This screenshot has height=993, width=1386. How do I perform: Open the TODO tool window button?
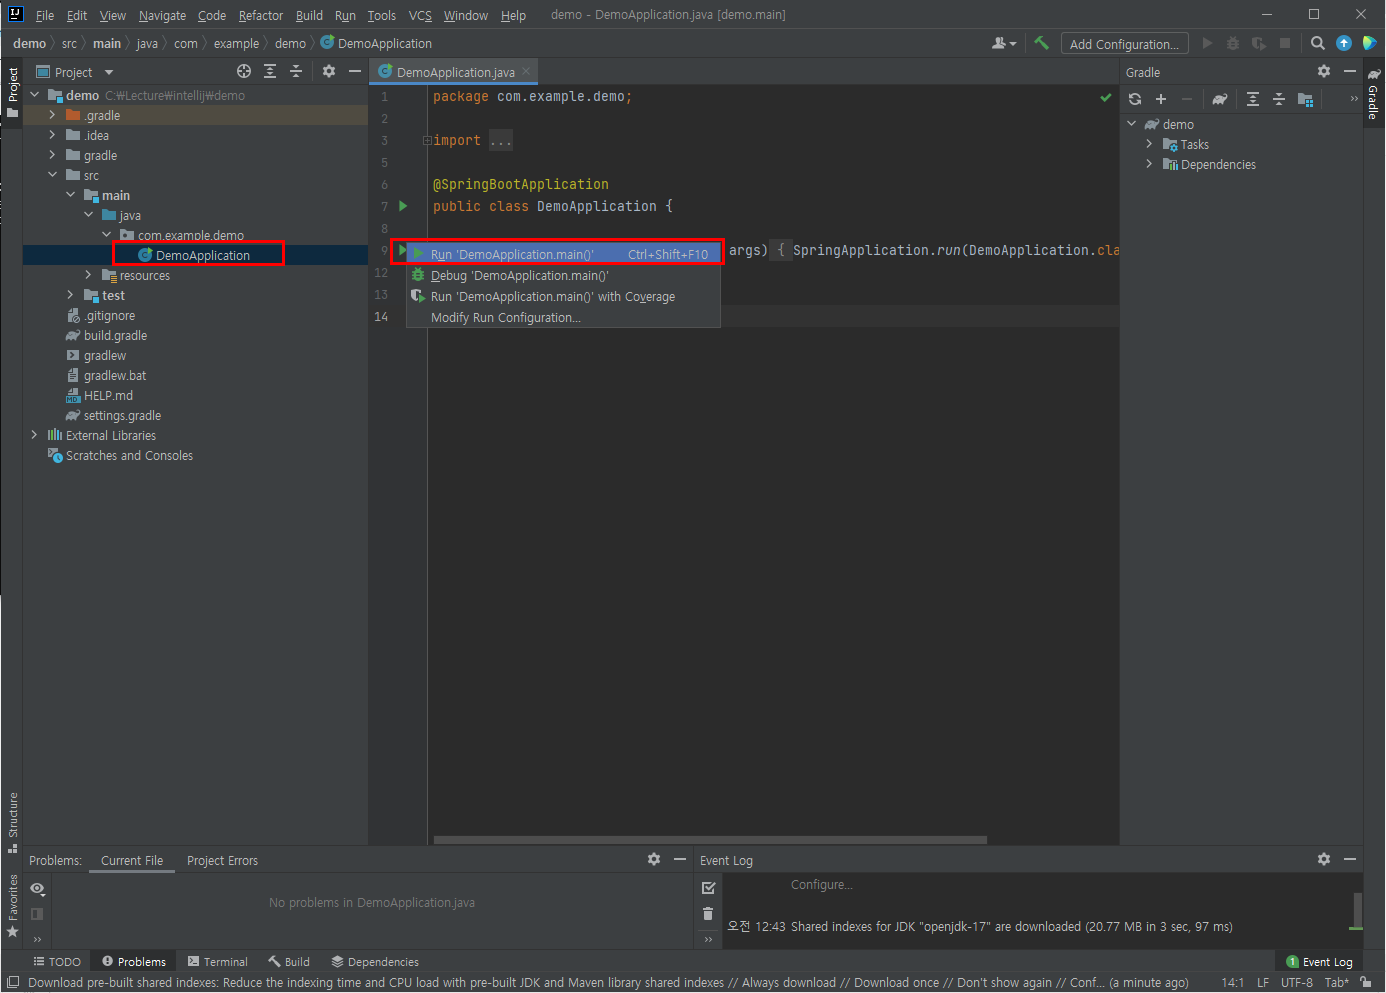click(x=57, y=961)
